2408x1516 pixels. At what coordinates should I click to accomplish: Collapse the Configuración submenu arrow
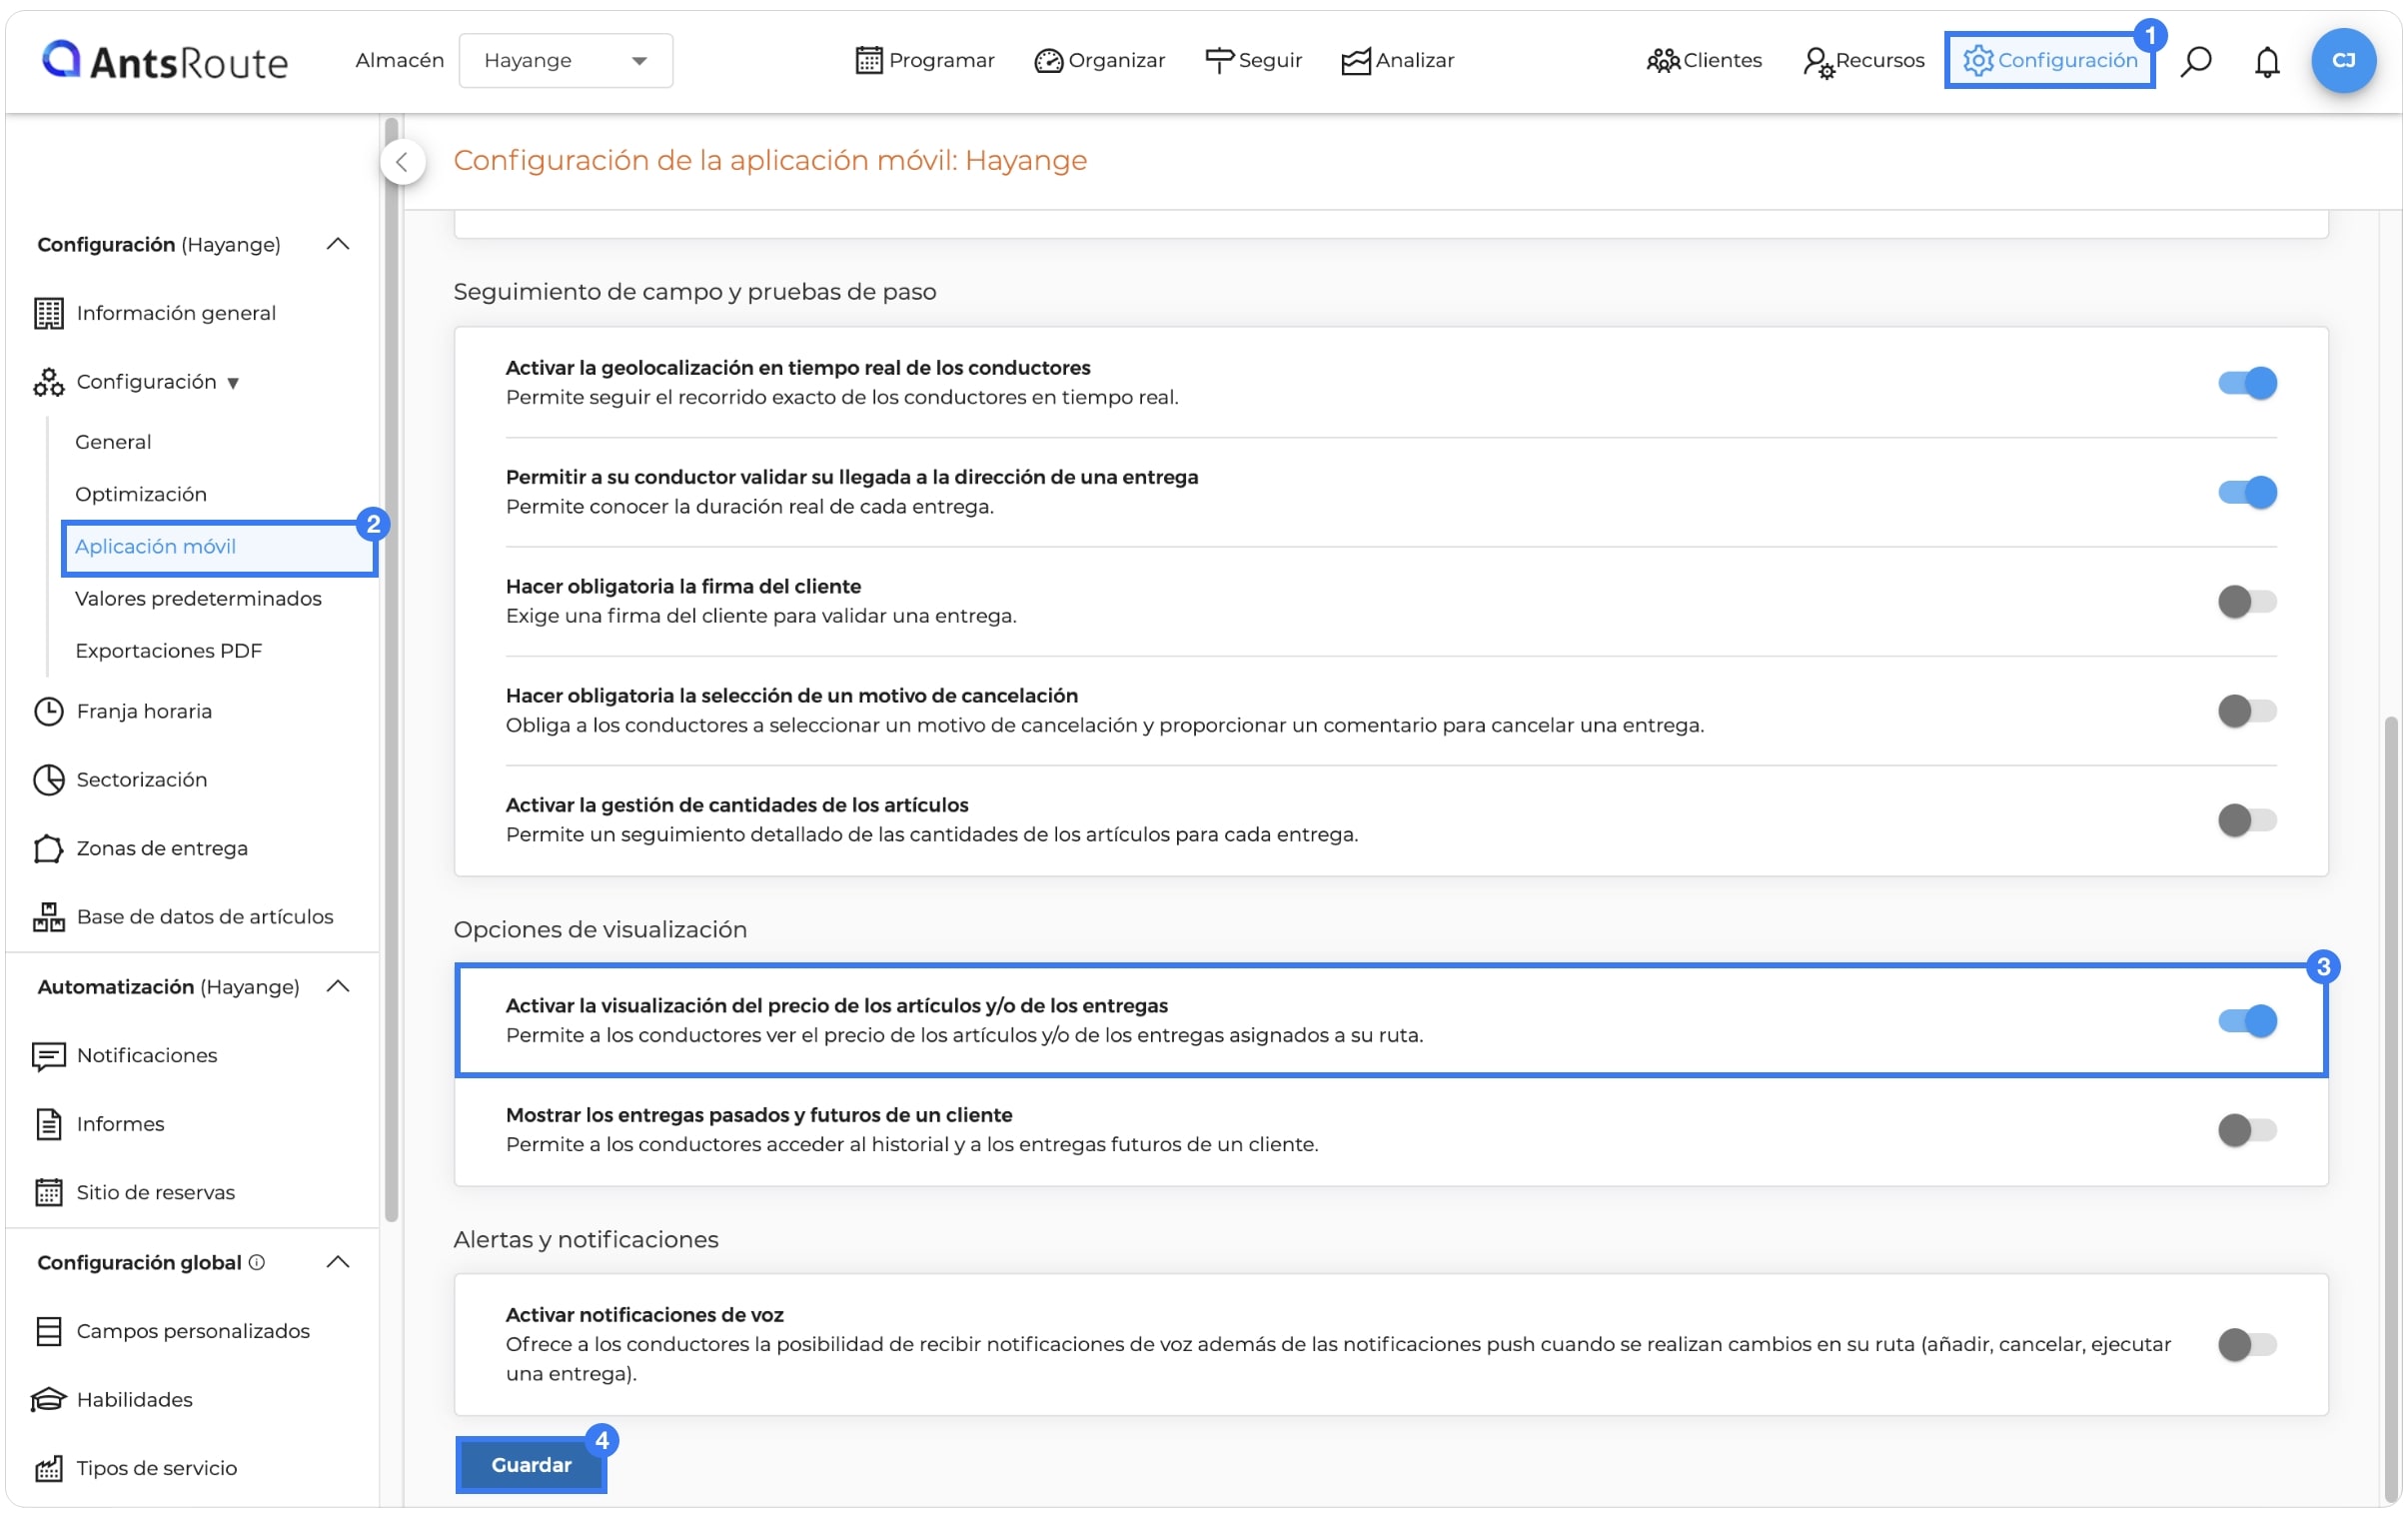click(x=233, y=383)
